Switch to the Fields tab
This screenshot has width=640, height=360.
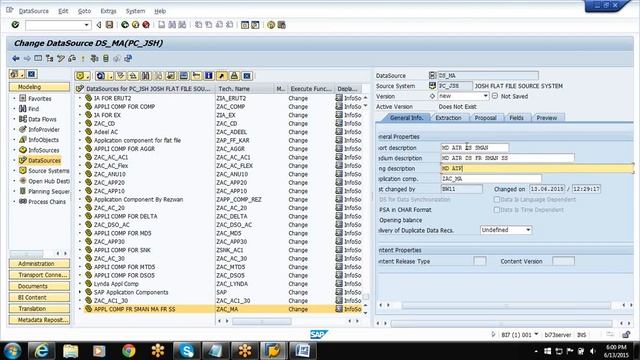coord(516,118)
